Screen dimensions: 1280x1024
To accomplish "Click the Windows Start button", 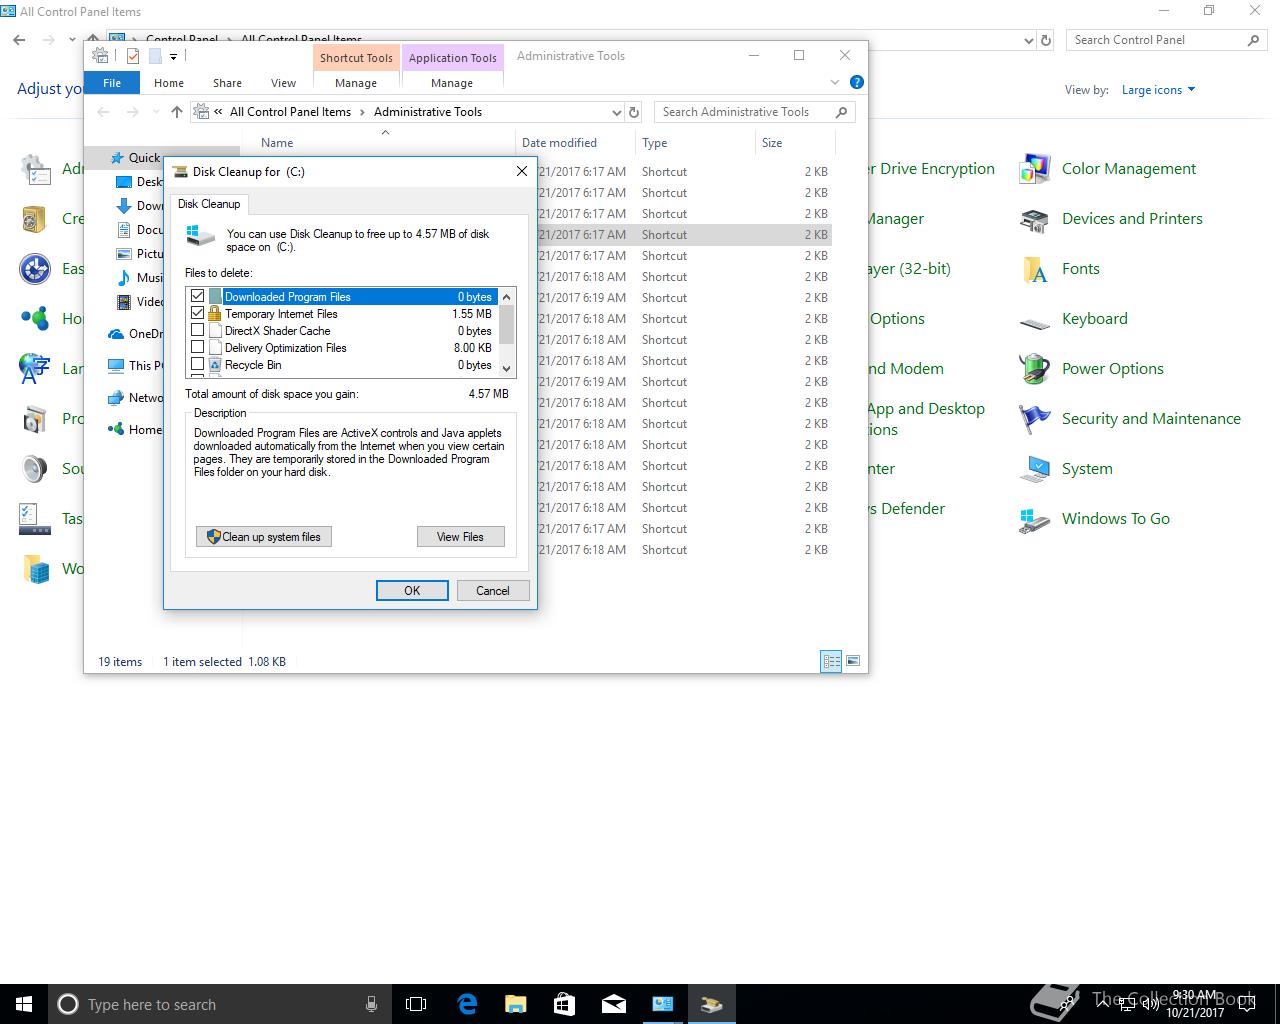I will [x=24, y=1004].
